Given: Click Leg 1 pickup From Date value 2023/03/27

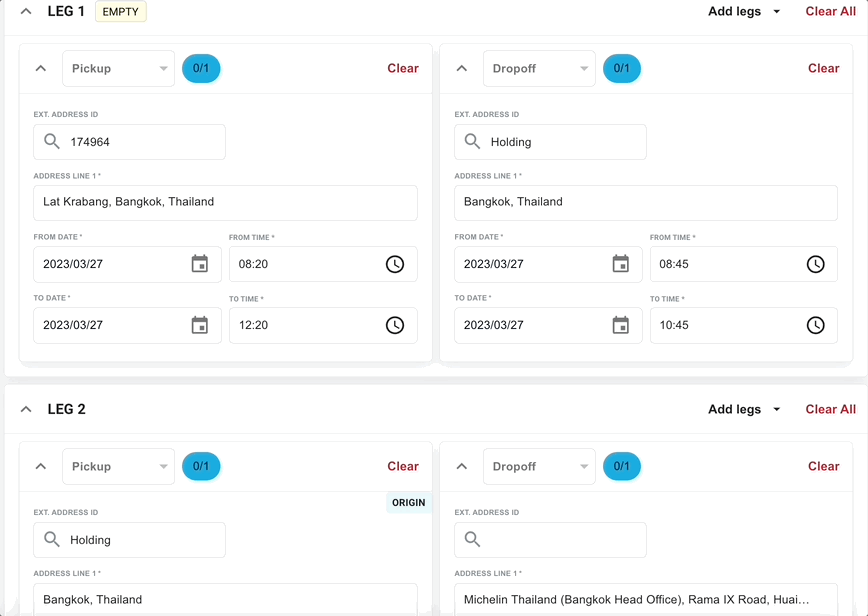Looking at the screenshot, I should click(73, 264).
